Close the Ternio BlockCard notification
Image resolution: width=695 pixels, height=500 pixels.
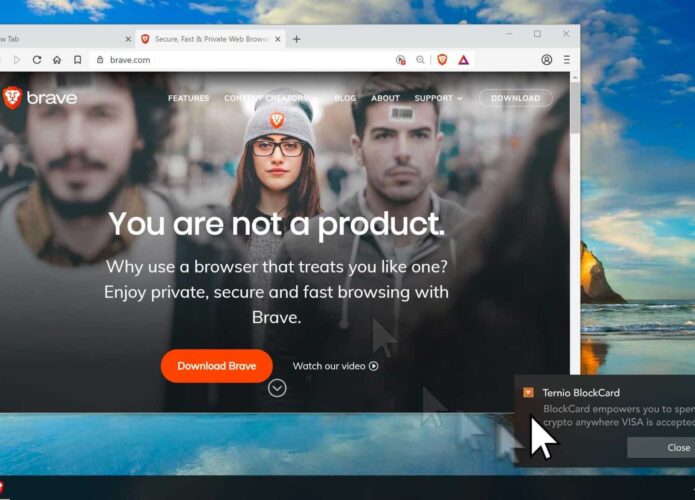(x=661, y=448)
